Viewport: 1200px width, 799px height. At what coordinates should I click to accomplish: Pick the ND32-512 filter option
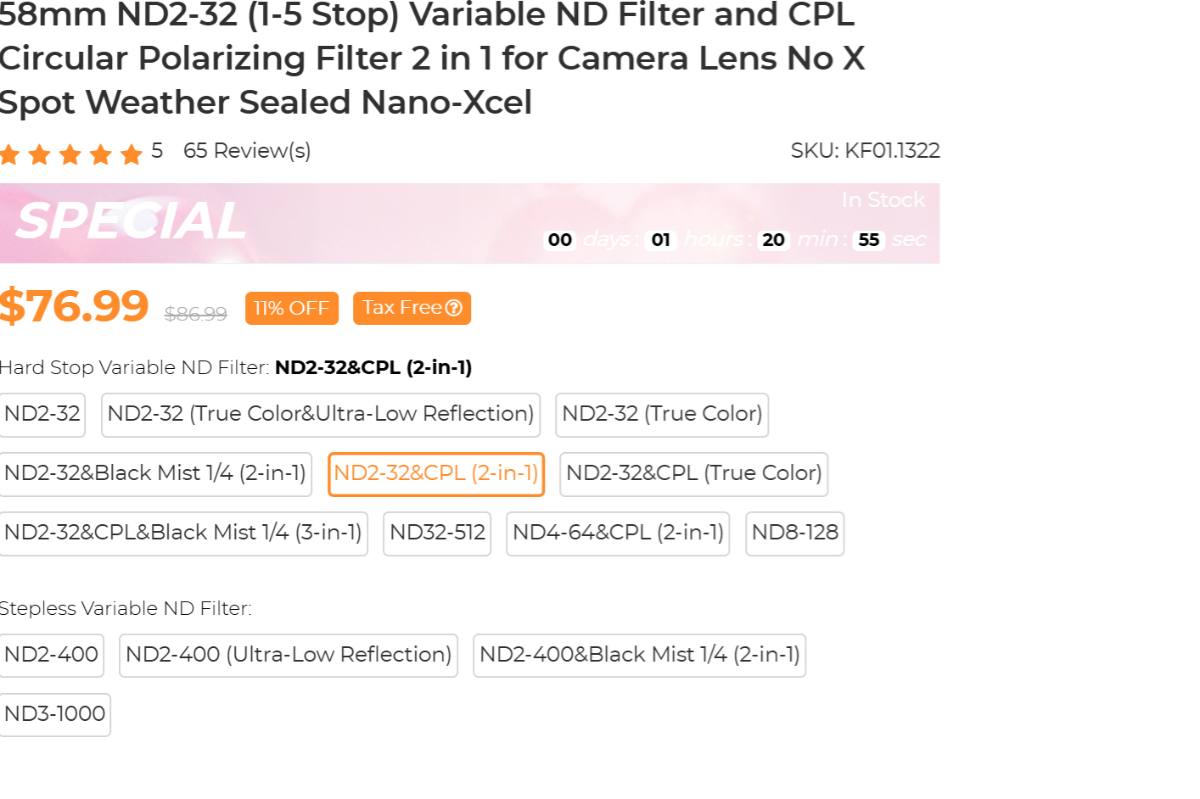tap(437, 533)
